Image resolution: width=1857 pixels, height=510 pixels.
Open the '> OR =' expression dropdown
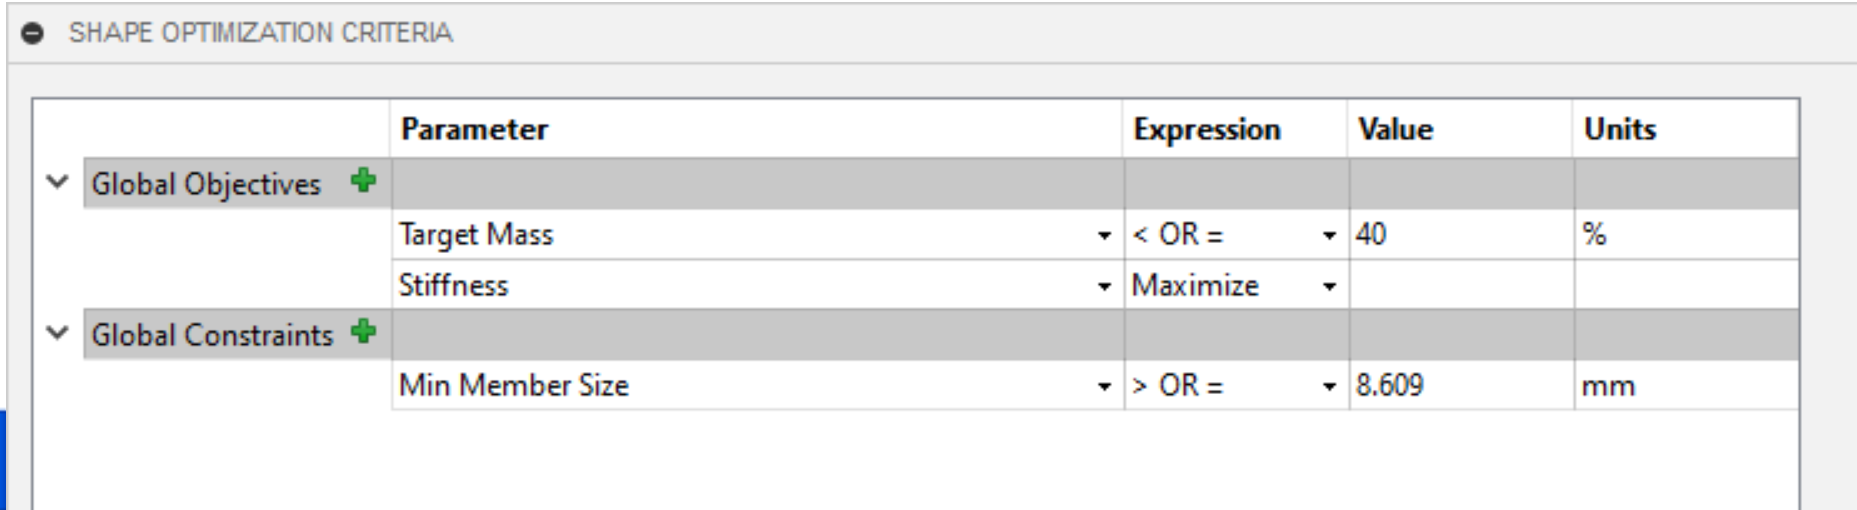pos(1329,386)
